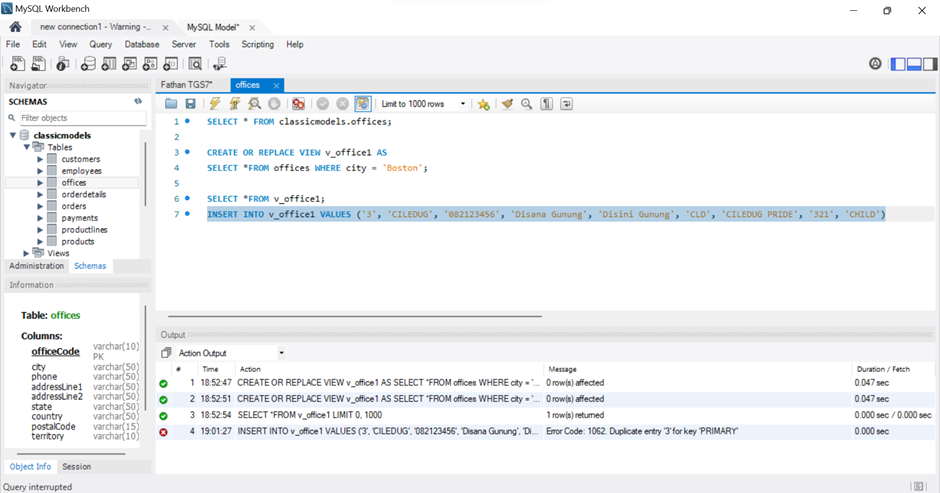Toggle the bottom output panel visibility

coord(914,64)
